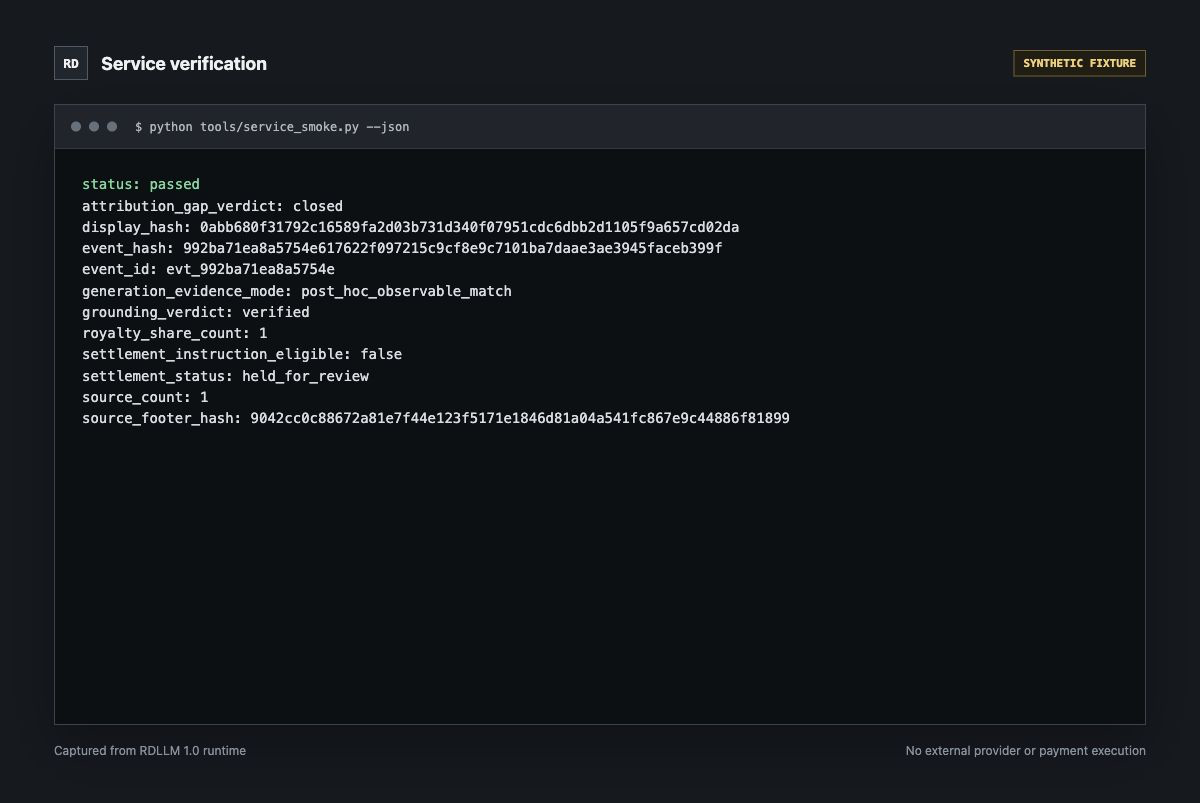Viewport: 1200px width, 803px height.
Task: Click the generation_evidence_mode line
Action: [297, 291]
